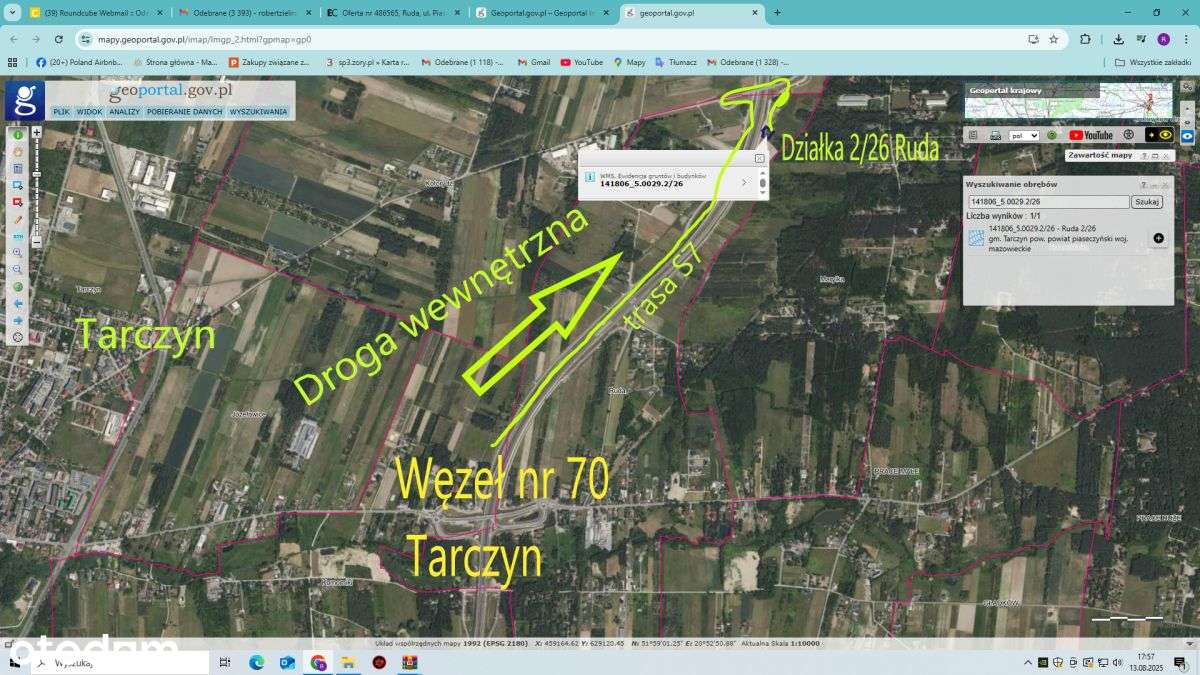Select the green info identify tool

click(x=18, y=135)
